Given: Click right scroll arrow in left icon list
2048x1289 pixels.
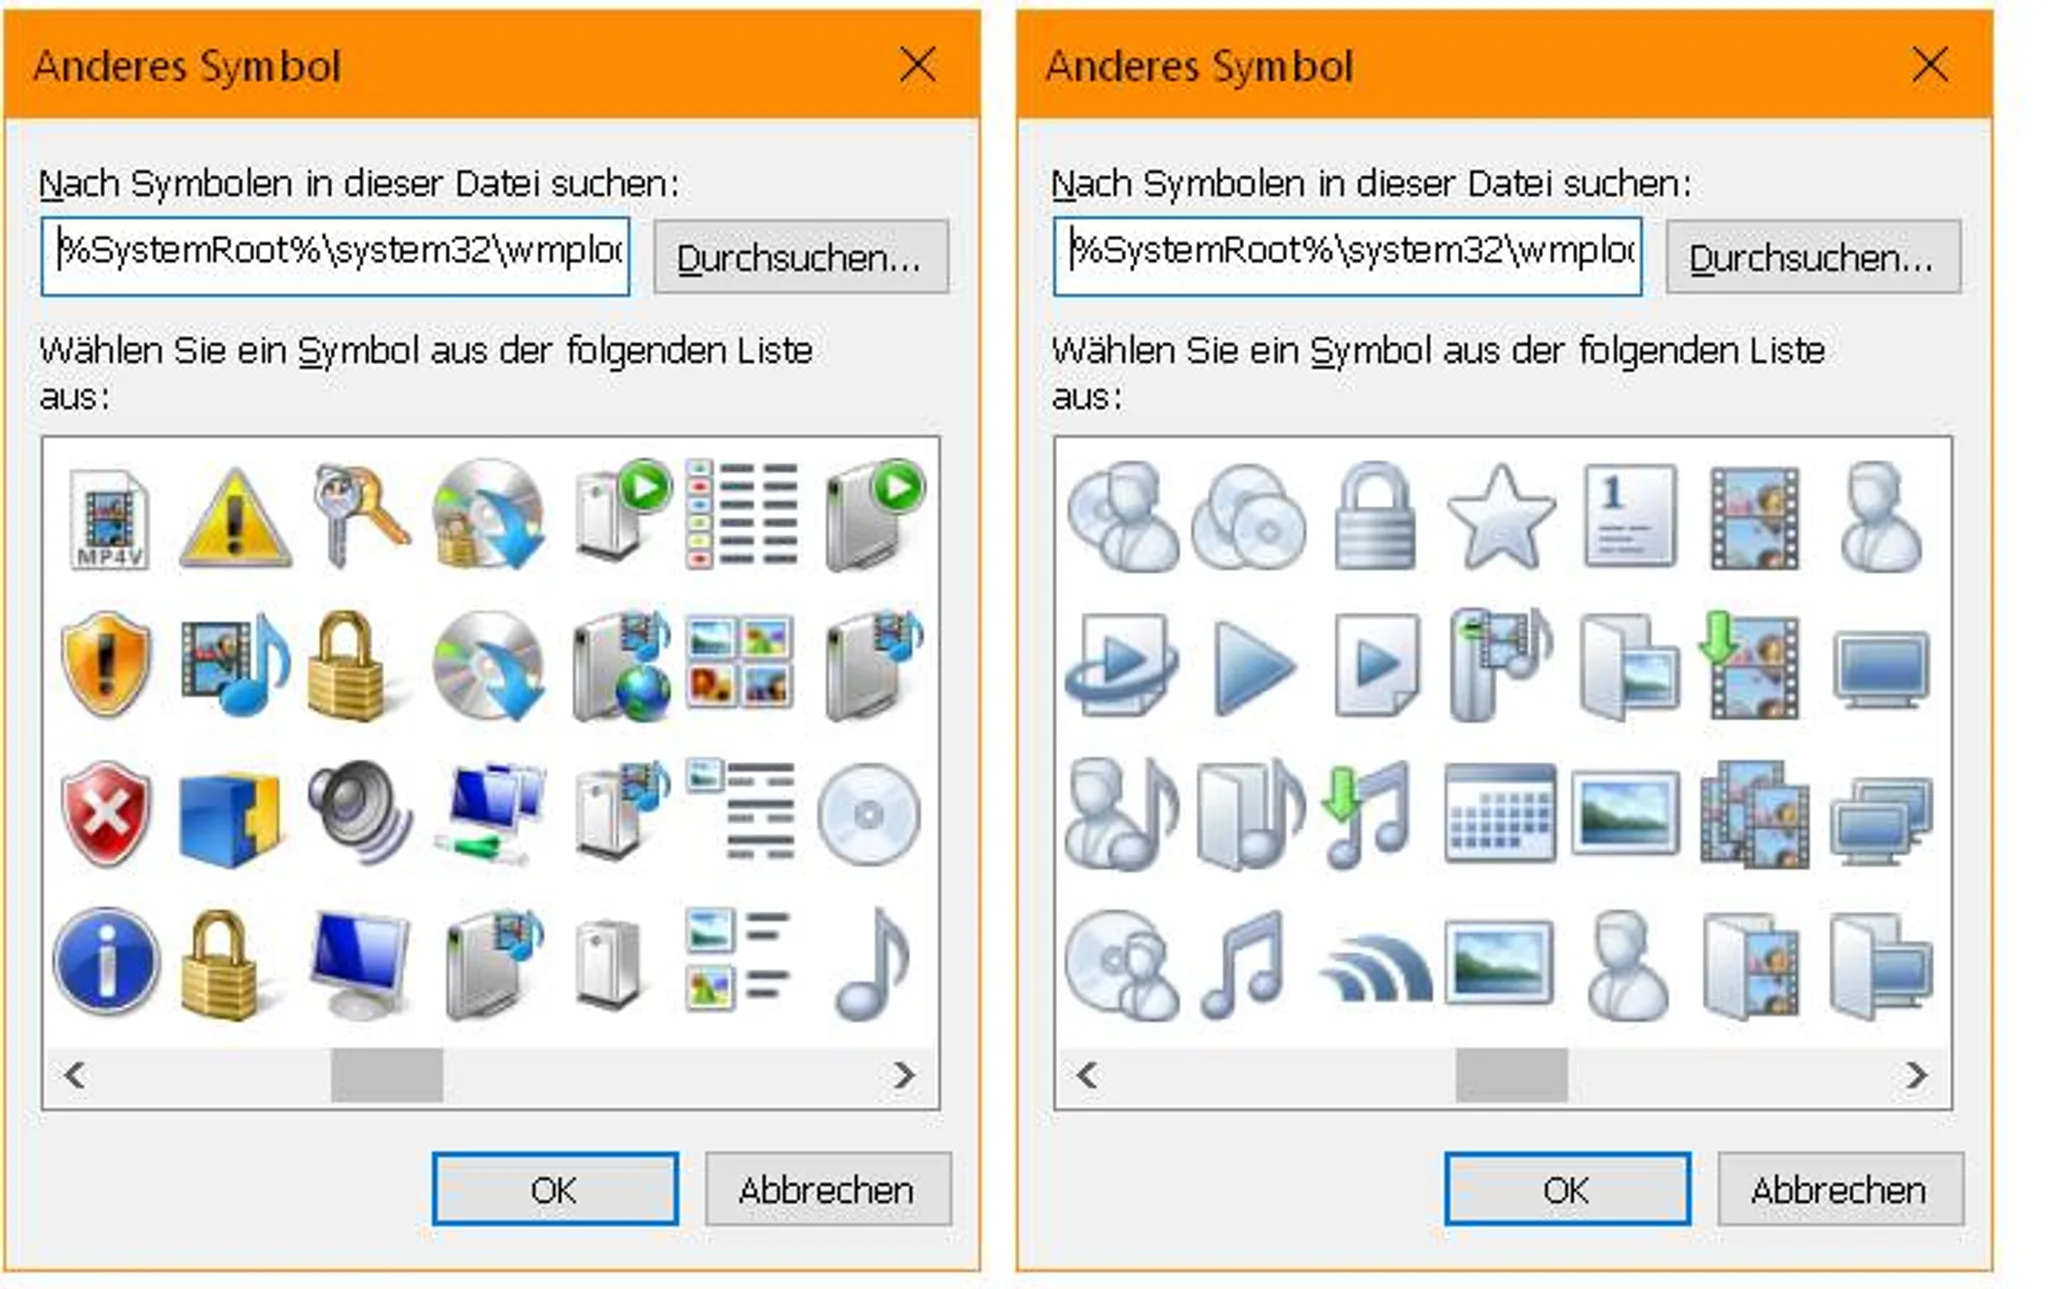Looking at the screenshot, I should (904, 1075).
